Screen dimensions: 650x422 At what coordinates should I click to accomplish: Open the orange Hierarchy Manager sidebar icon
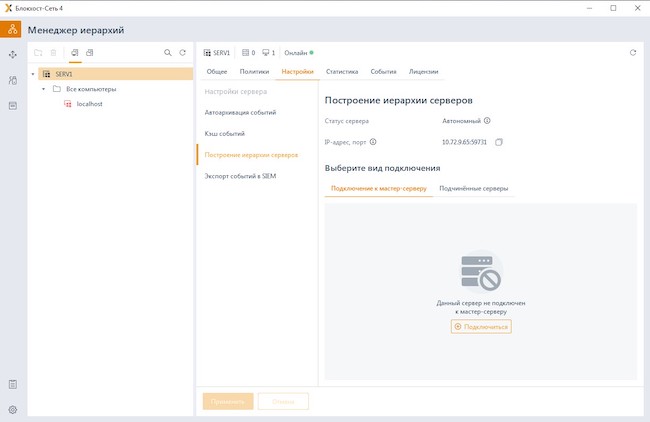pyautogui.click(x=11, y=29)
